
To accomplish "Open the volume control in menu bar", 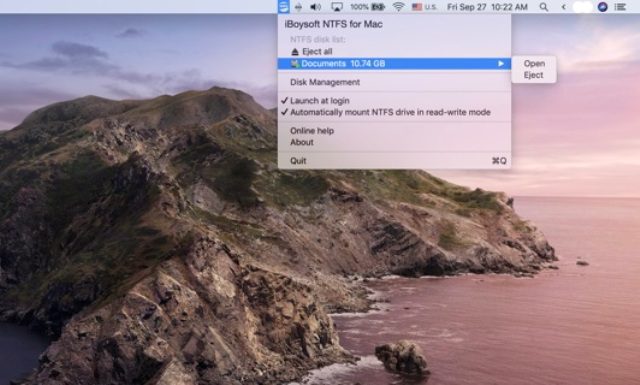I will click(315, 7).
